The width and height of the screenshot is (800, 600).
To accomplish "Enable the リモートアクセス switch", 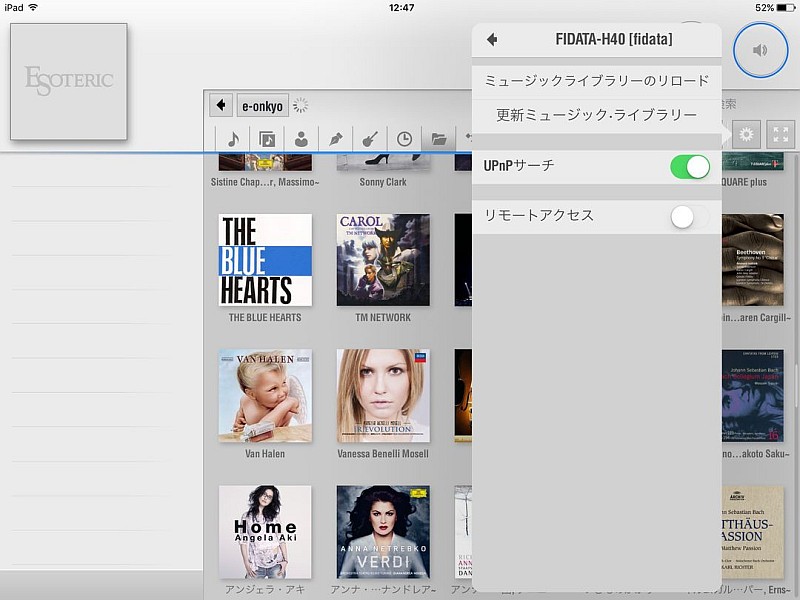I will click(x=690, y=217).
